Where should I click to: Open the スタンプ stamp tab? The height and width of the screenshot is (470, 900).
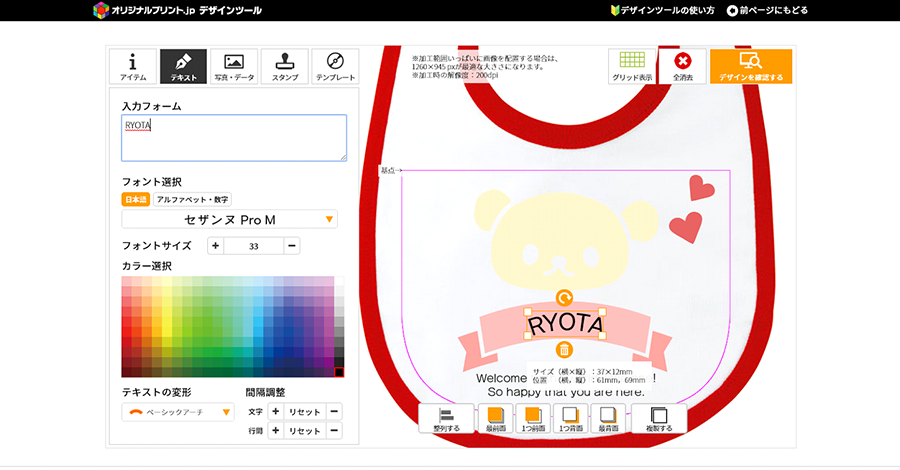coord(284,67)
